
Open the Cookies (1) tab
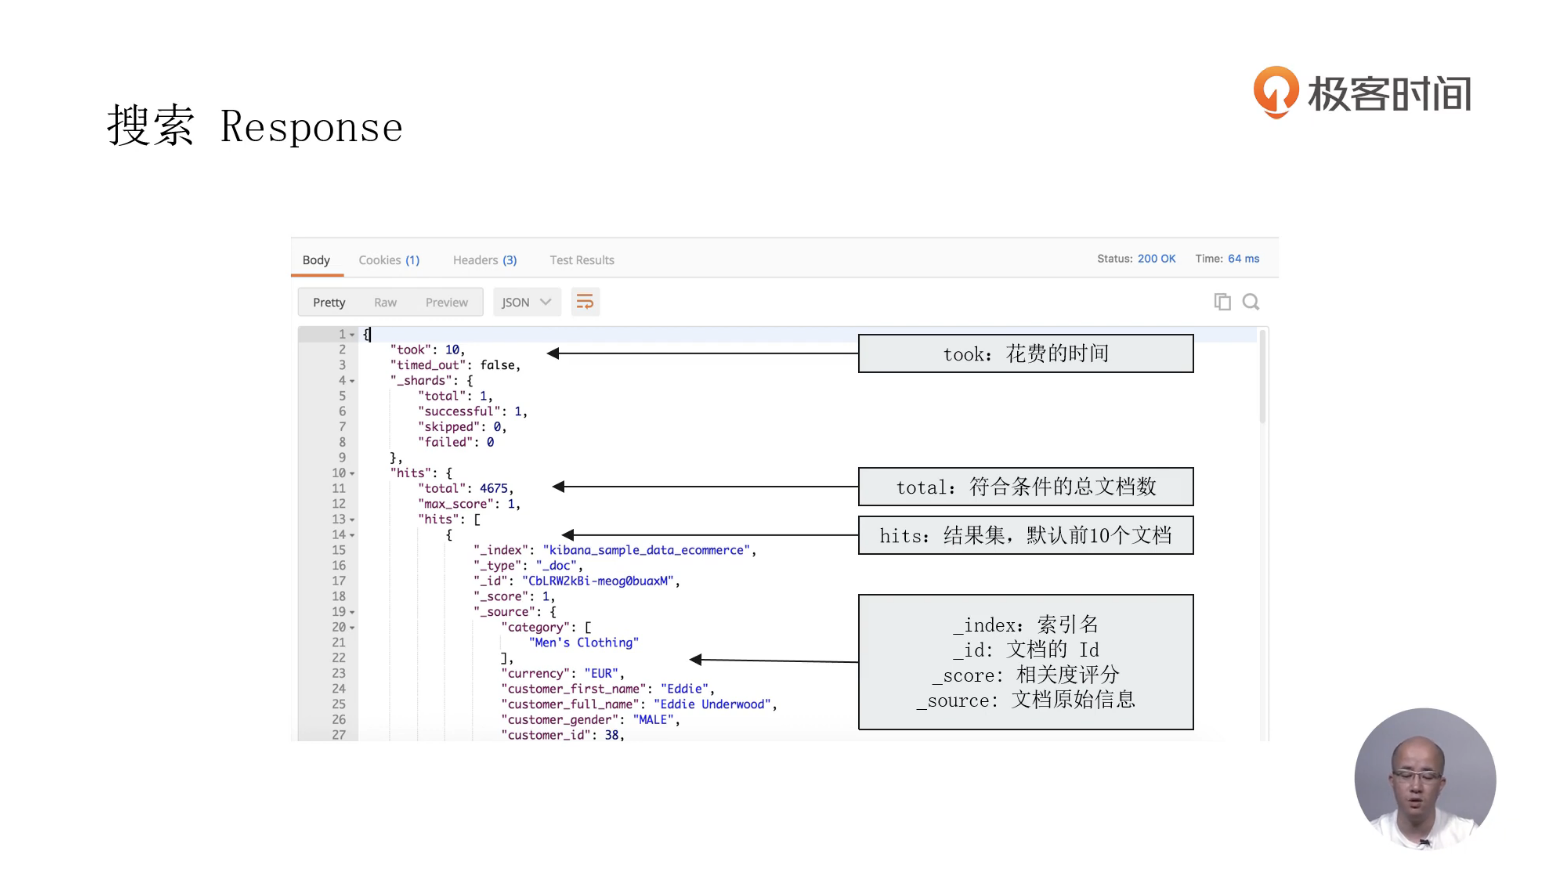(x=389, y=260)
